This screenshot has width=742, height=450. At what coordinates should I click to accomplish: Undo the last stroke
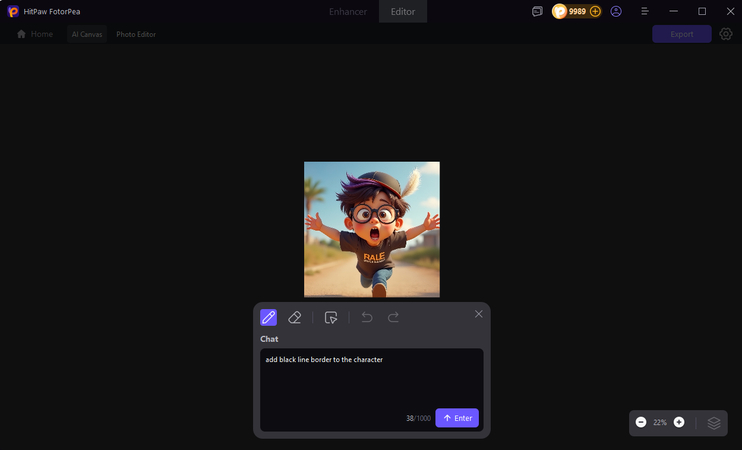click(367, 317)
